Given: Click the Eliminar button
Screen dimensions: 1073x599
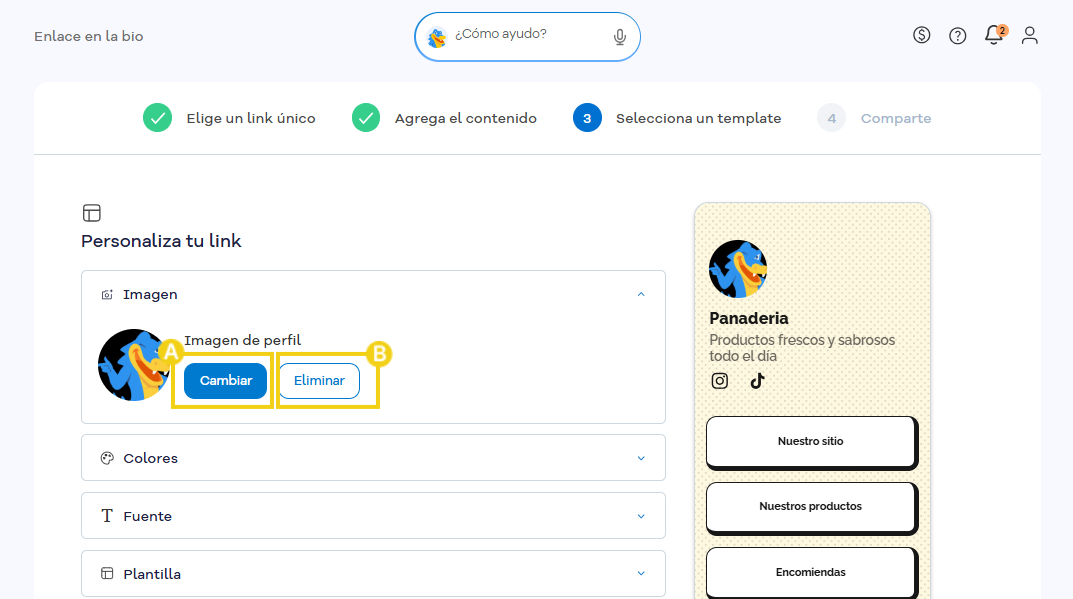Looking at the screenshot, I should (319, 381).
